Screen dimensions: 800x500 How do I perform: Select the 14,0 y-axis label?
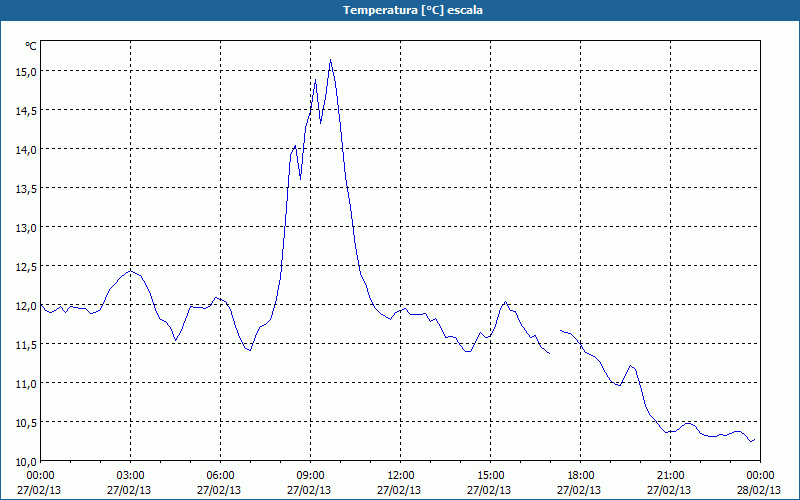click(26, 150)
